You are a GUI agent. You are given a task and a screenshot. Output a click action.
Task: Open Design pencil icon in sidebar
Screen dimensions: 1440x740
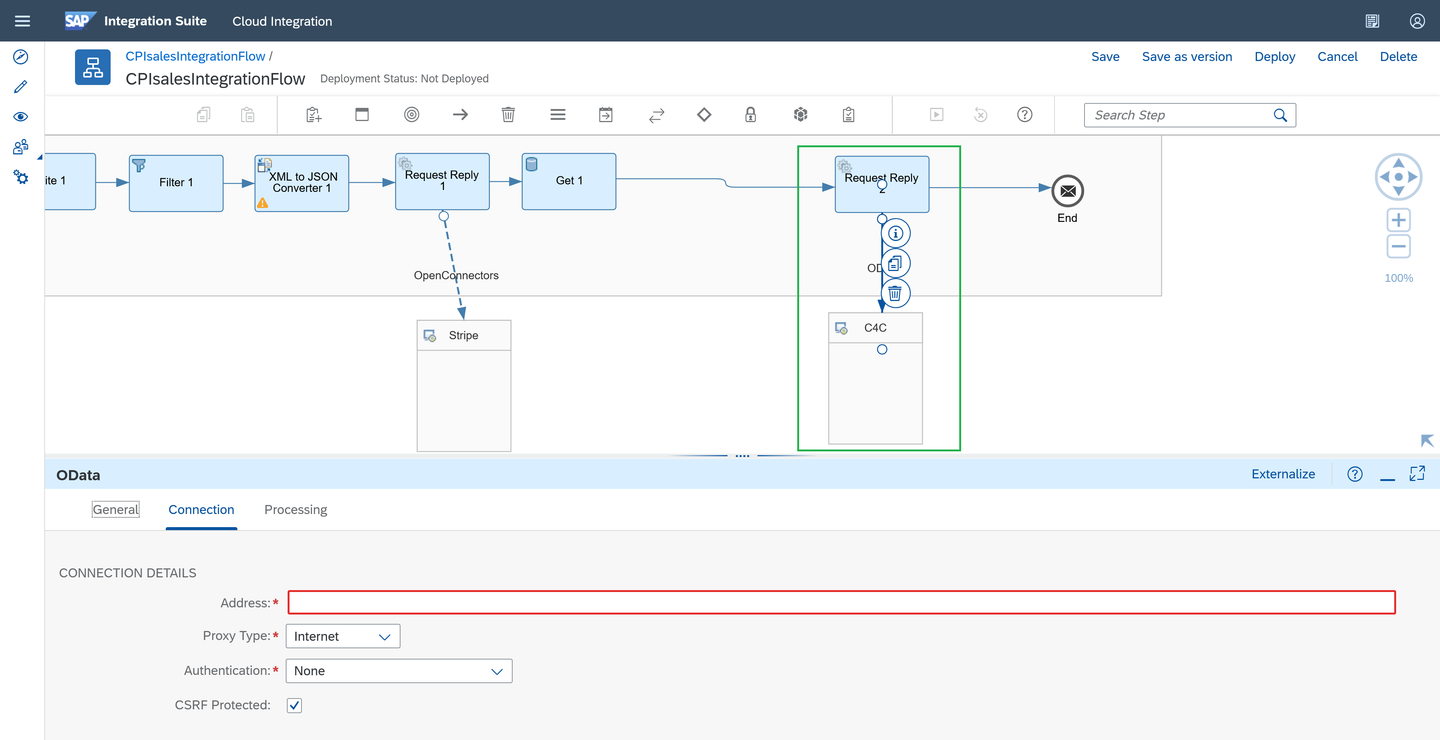[20, 87]
